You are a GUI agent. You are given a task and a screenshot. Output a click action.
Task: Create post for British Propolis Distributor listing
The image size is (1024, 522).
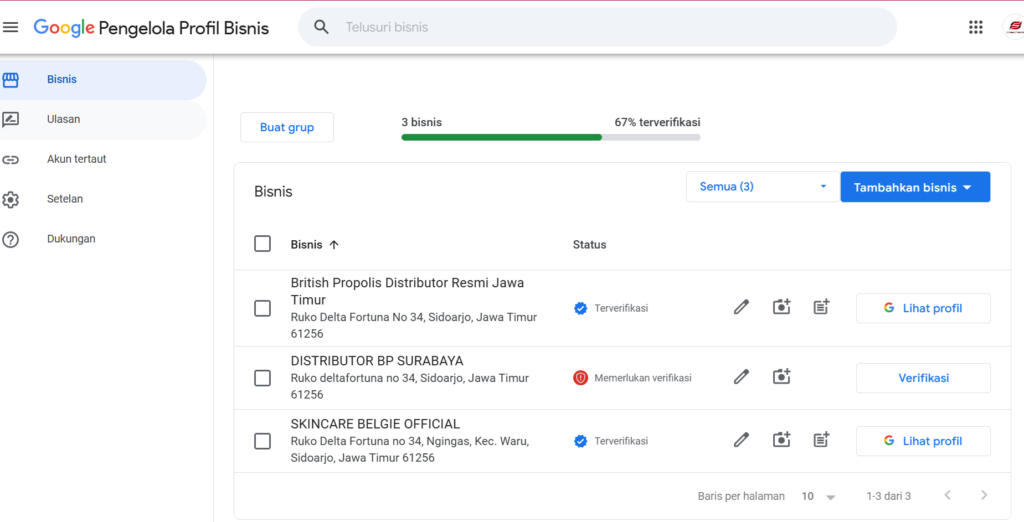[x=821, y=308]
